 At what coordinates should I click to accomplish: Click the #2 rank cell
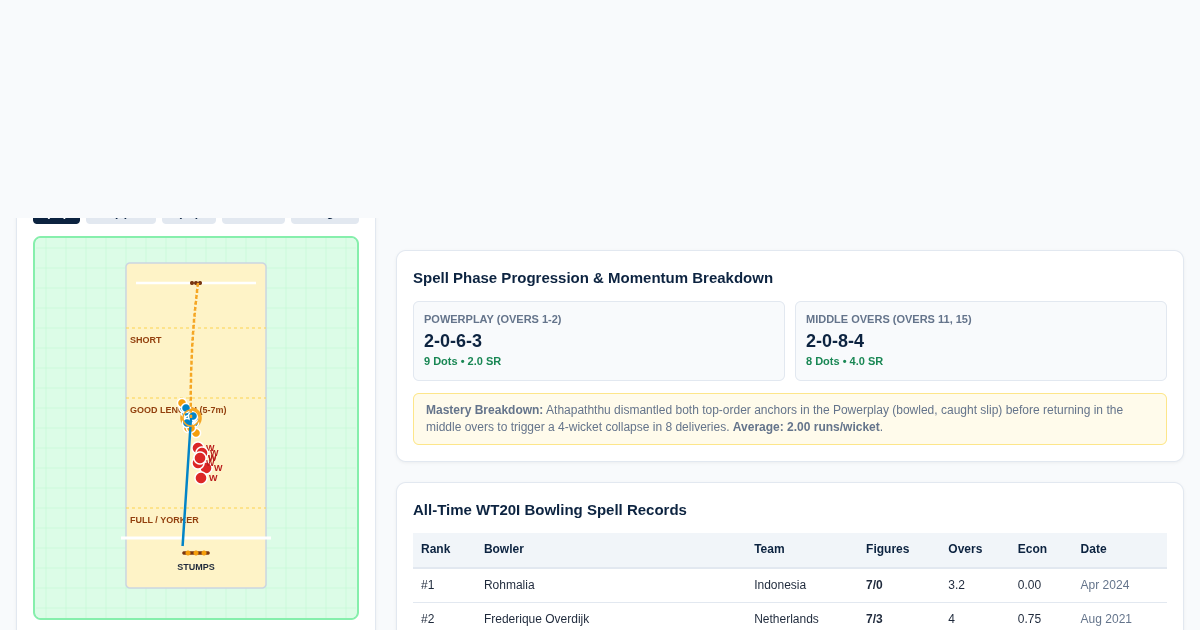[x=428, y=619]
